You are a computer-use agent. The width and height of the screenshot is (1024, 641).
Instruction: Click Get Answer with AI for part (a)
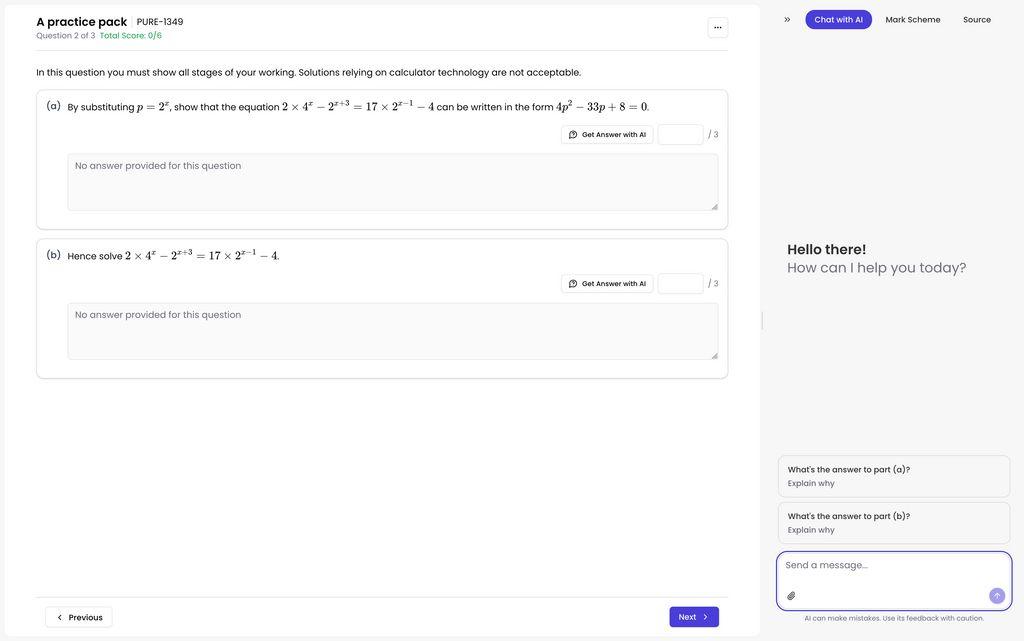[x=607, y=135]
